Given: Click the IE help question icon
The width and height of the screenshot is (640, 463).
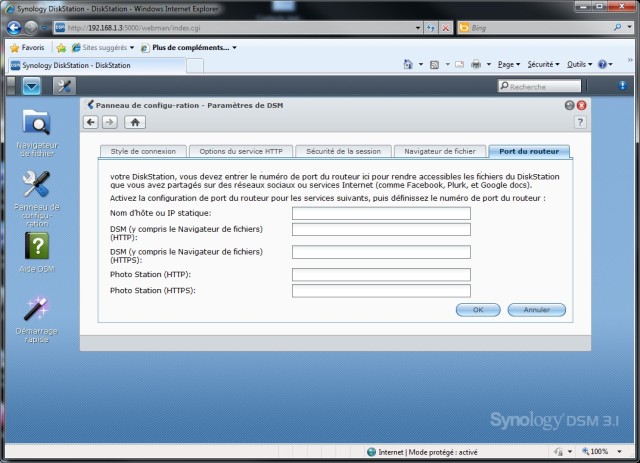Looking at the screenshot, I should pyautogui.click(x=602, y=65).
